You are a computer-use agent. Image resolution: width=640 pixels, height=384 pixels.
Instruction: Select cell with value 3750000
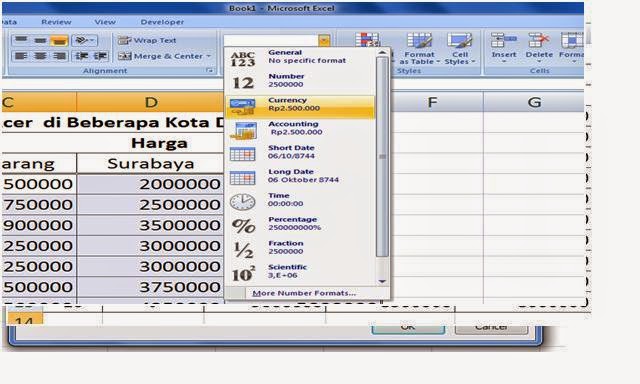point(151,287)
